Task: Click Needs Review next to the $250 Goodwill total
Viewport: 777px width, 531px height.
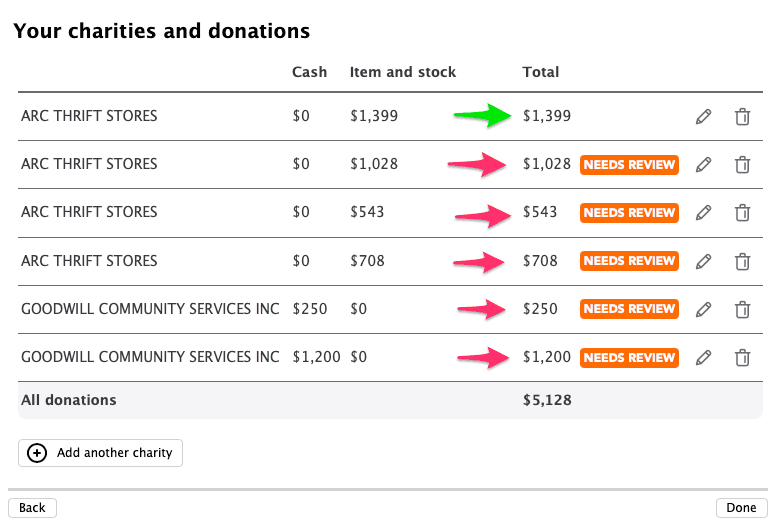Action: click(x=629, y=309)
